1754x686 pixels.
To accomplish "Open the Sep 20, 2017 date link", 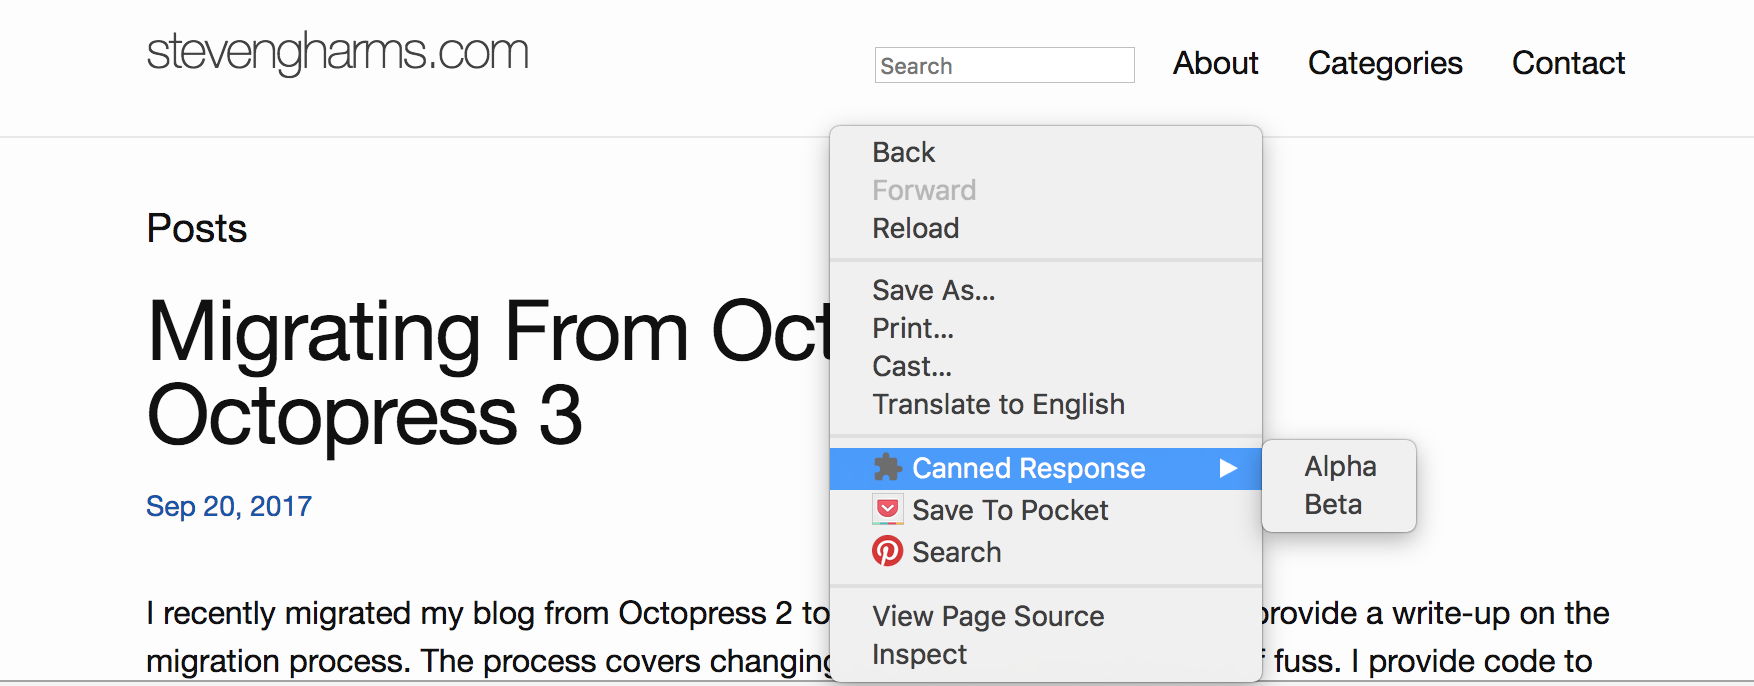I will (229, 506).
